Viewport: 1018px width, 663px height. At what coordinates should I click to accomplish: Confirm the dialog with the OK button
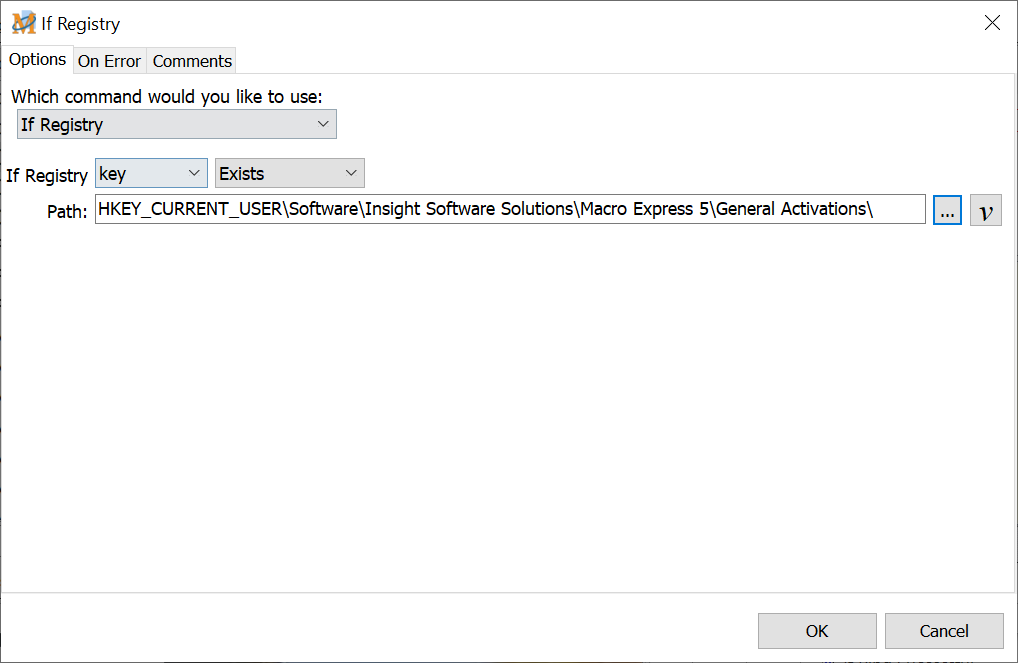click(817, 631)
